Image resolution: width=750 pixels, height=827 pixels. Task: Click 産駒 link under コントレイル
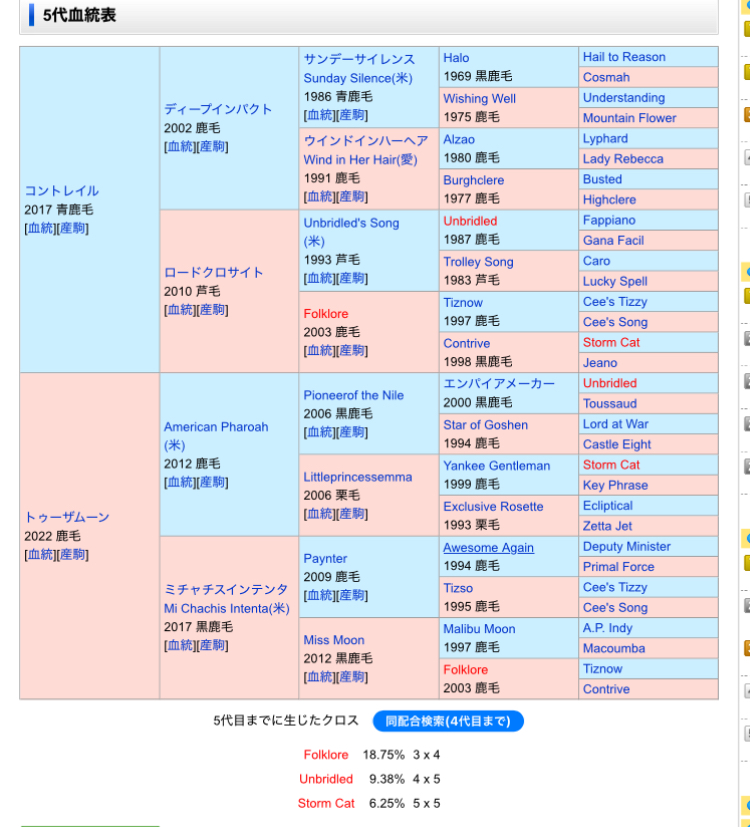pos(72,228)
